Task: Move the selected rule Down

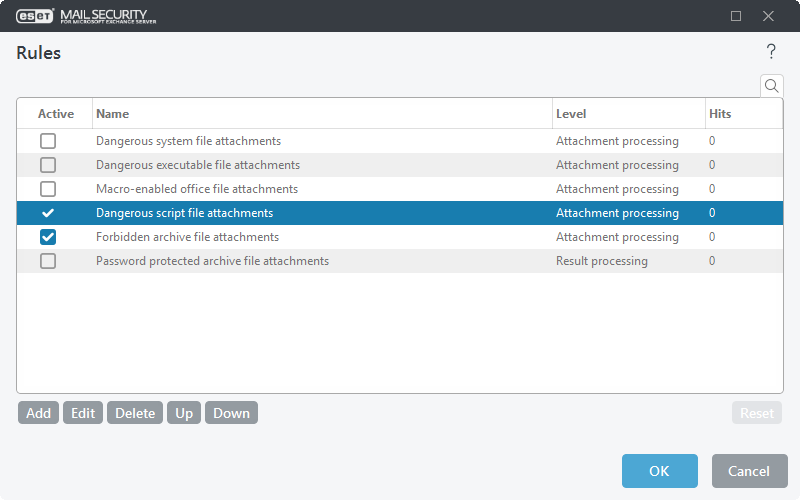Action: (x=231, y=413)
